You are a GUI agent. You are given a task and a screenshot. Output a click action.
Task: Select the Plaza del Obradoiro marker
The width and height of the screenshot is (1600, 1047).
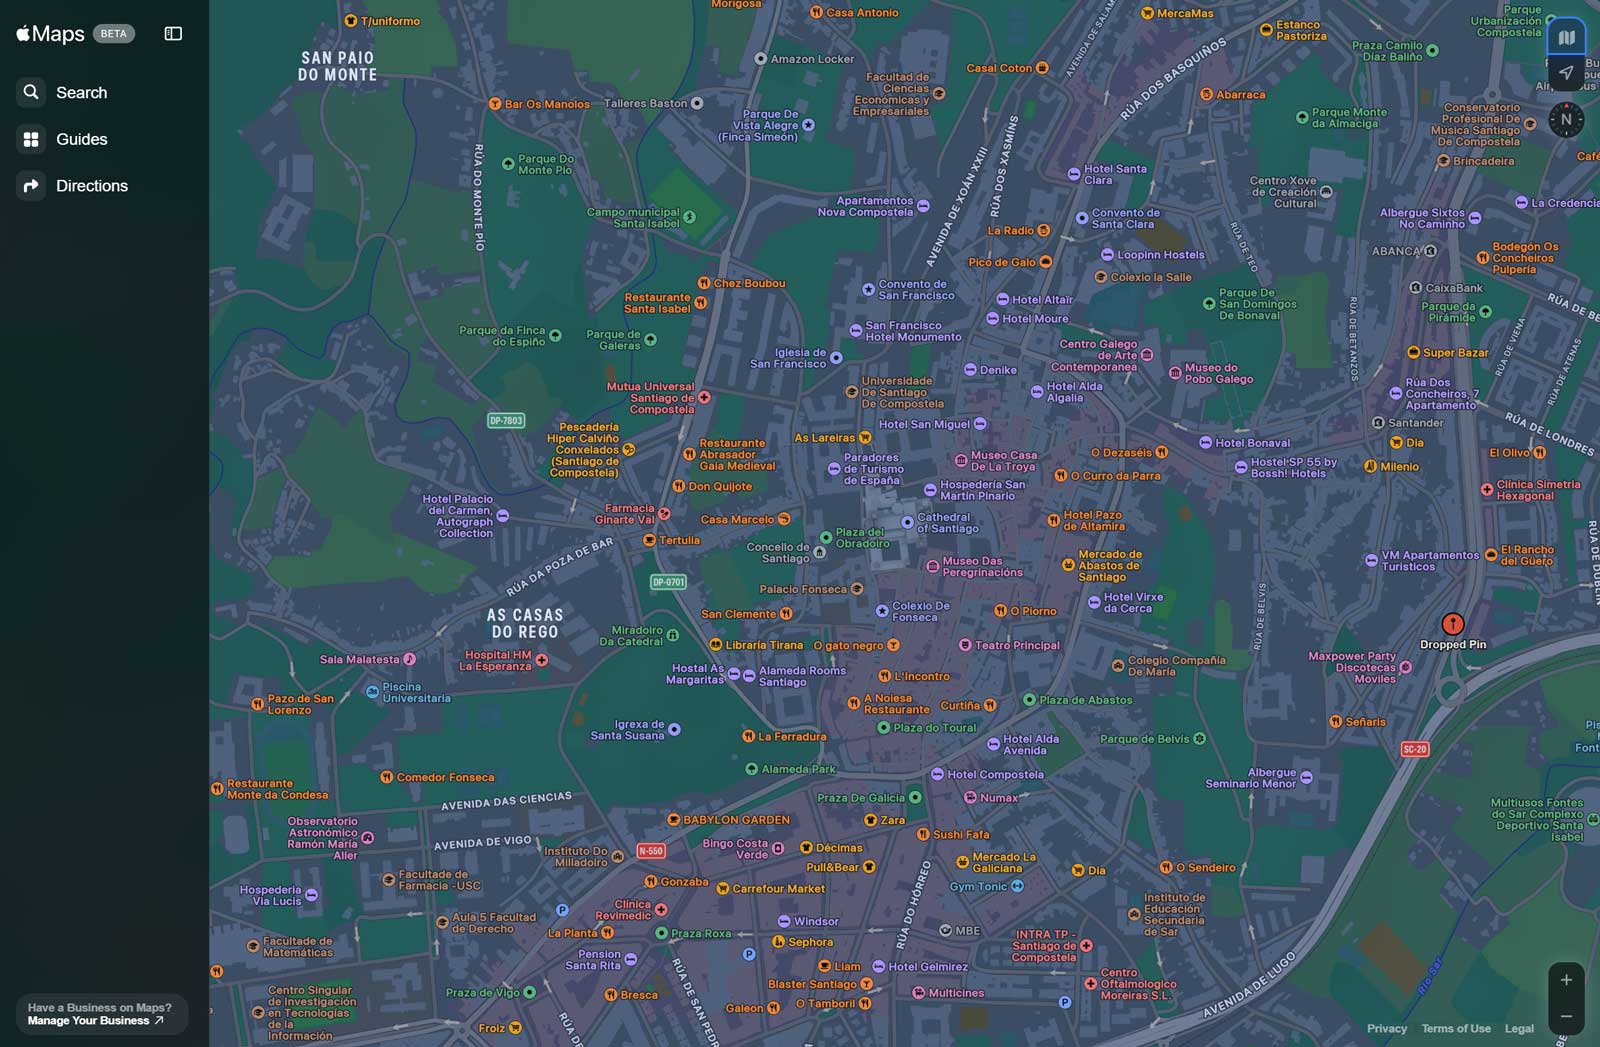click(826, 537)
